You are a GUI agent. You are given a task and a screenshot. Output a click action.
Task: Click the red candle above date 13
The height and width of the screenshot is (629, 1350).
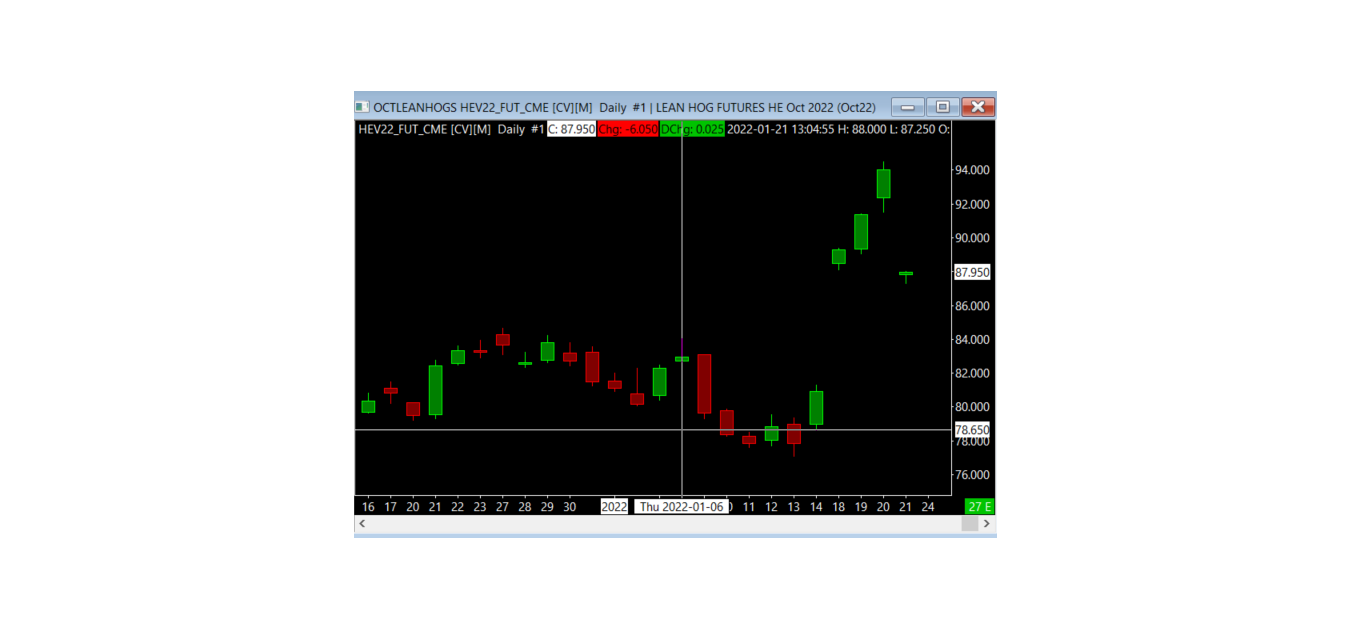(x=794, y=433)
